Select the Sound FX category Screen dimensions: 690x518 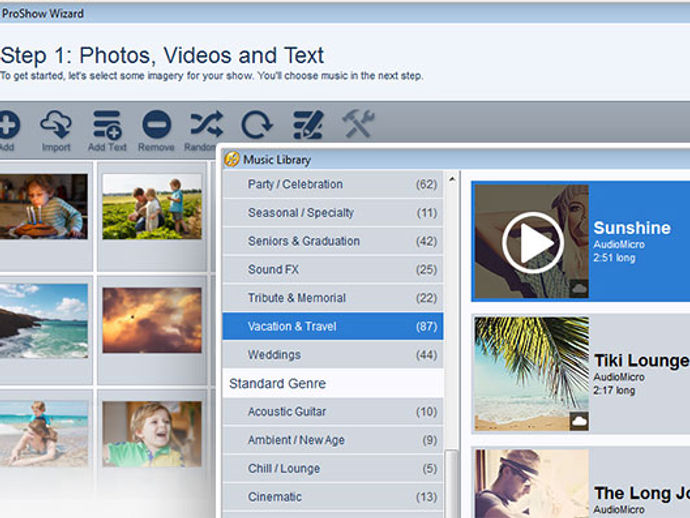[333, 269]
